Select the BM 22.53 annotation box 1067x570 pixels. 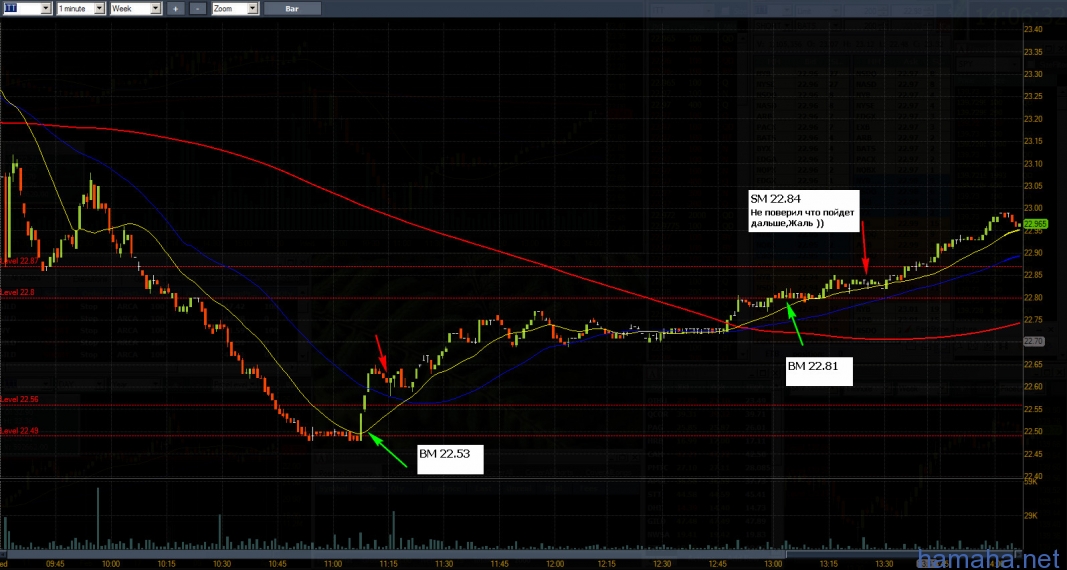(x=450, y=458)
